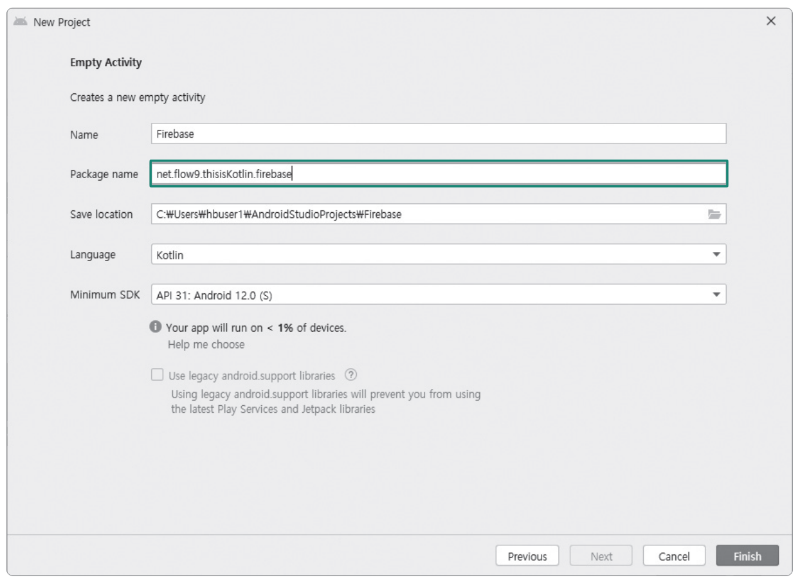The width and height of the screenshot is (800, 581).
Task: Click the 'Creates a new empty activity' description
Action: [x=138, y=97]
